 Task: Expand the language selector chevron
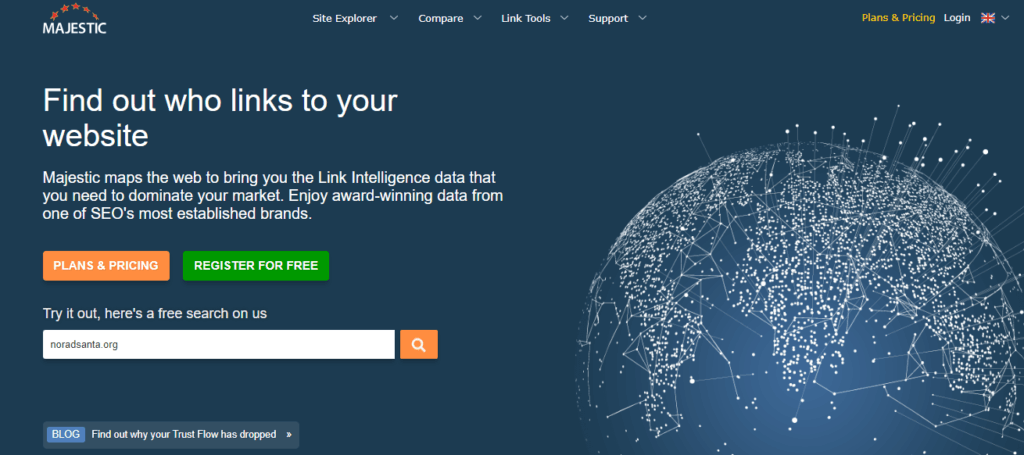(1005, 18)
